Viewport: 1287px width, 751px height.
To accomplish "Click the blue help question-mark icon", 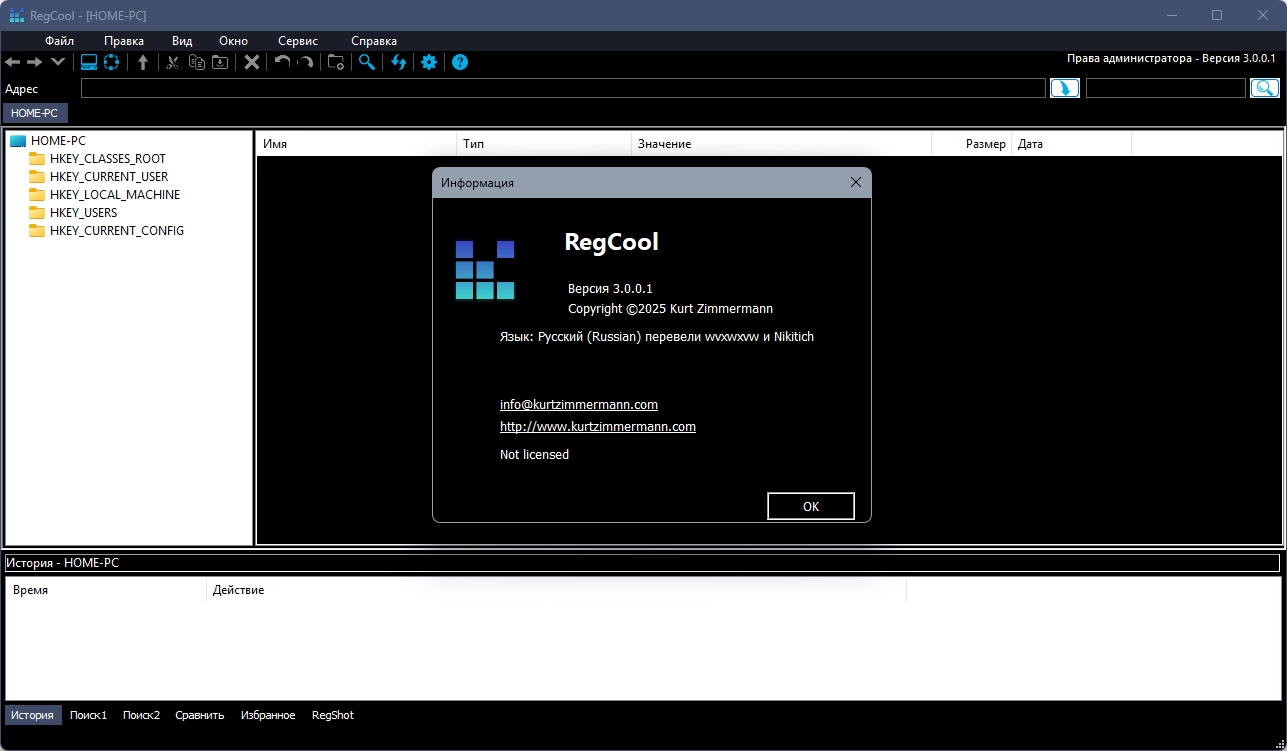I will [460, 62].
